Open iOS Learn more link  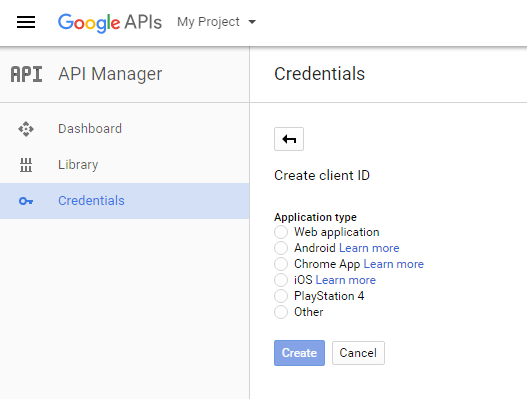pos(346,280)
